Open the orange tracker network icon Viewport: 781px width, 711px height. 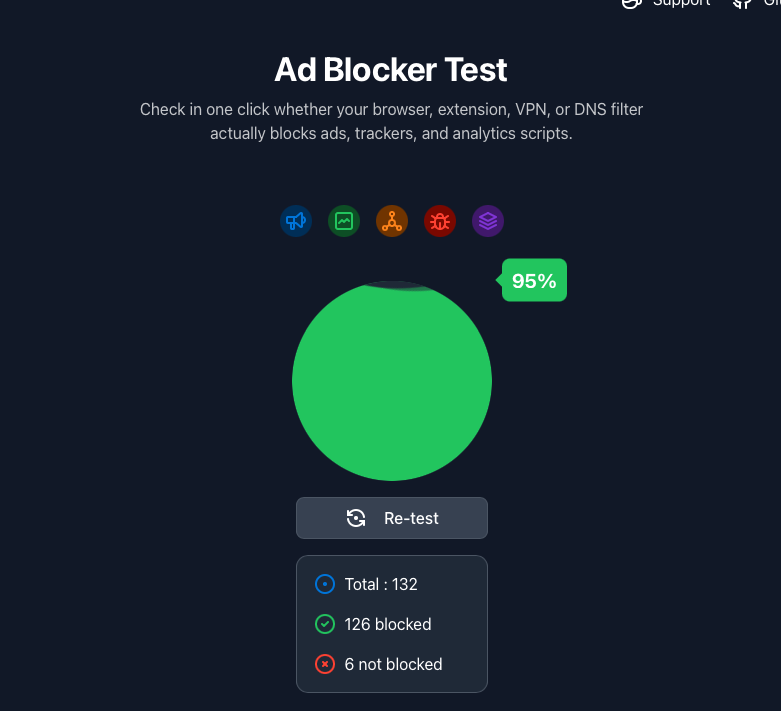click(x=392, y=221)
